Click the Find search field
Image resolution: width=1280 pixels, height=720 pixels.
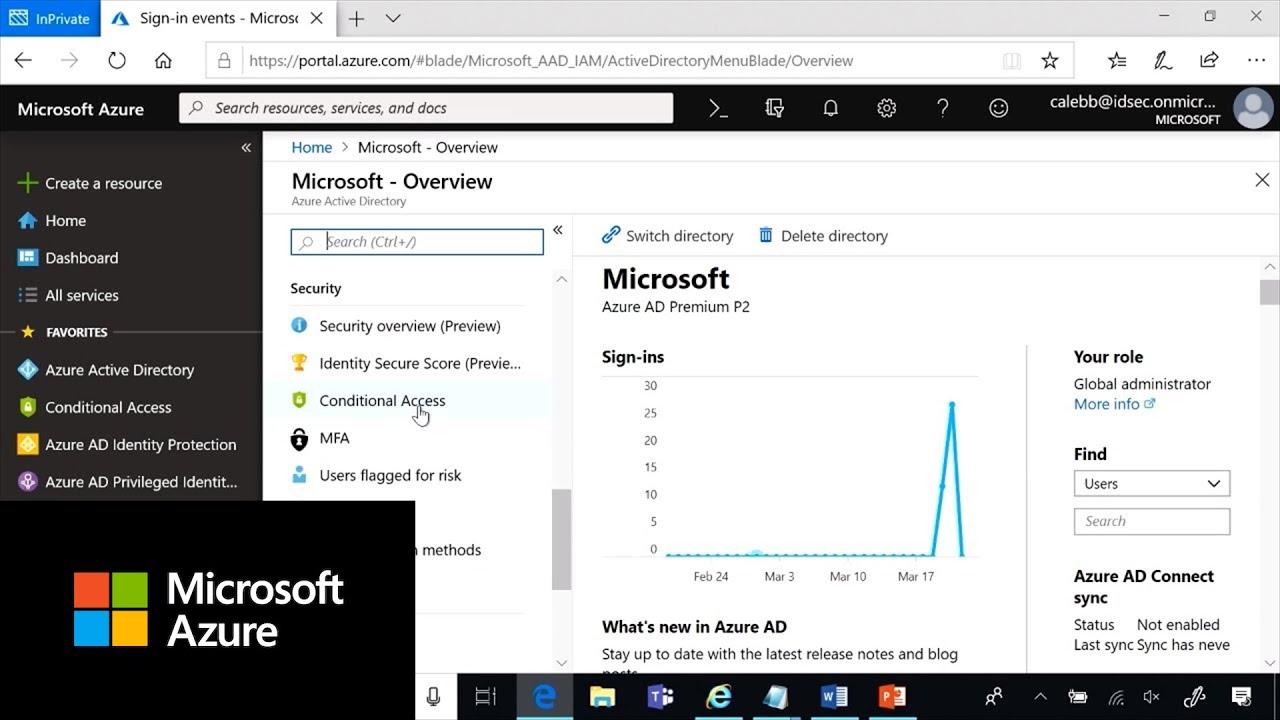1152,521
